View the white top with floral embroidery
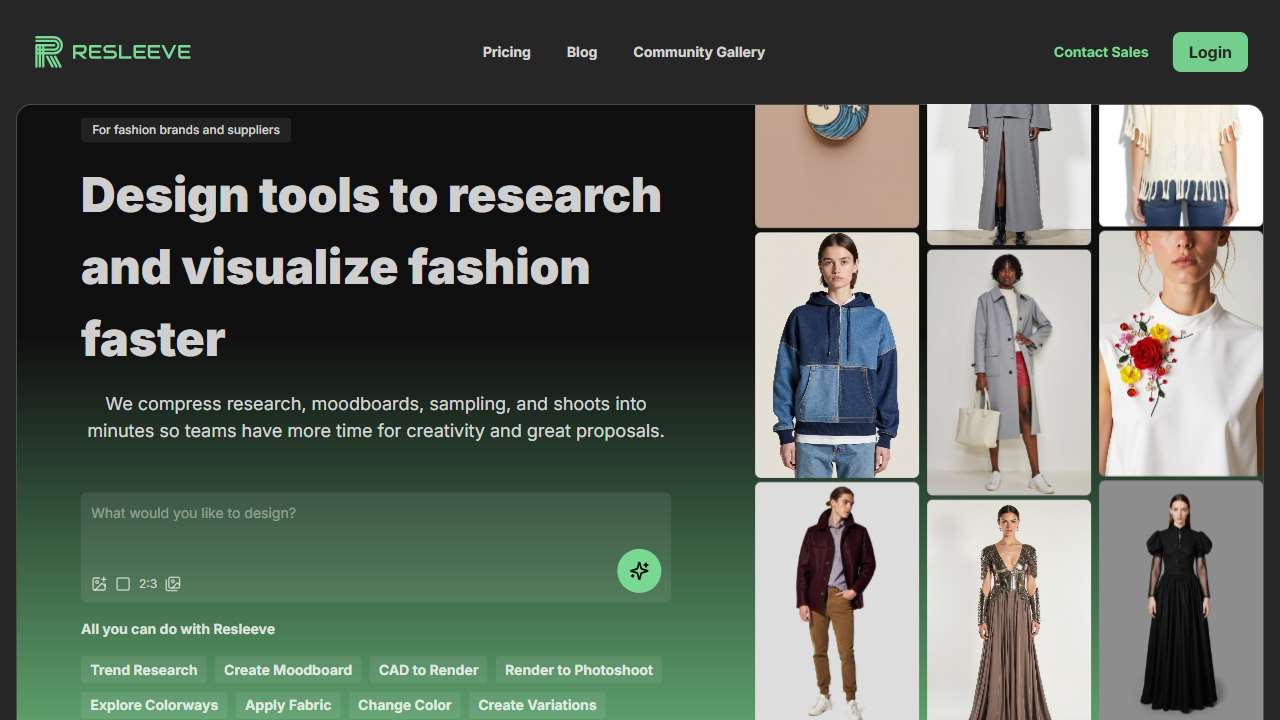1280x720 pixels. pyautogui.click(x=1180, y=353)
